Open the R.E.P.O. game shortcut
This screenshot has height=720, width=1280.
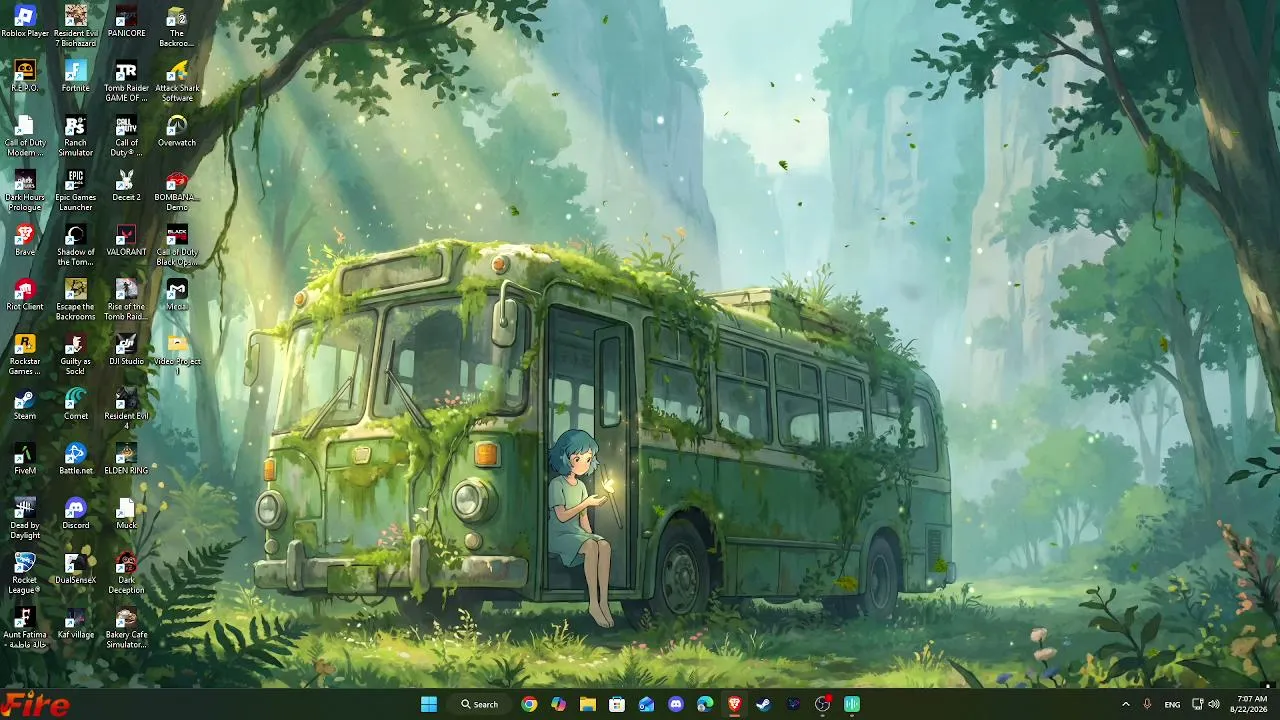point(25,76)
